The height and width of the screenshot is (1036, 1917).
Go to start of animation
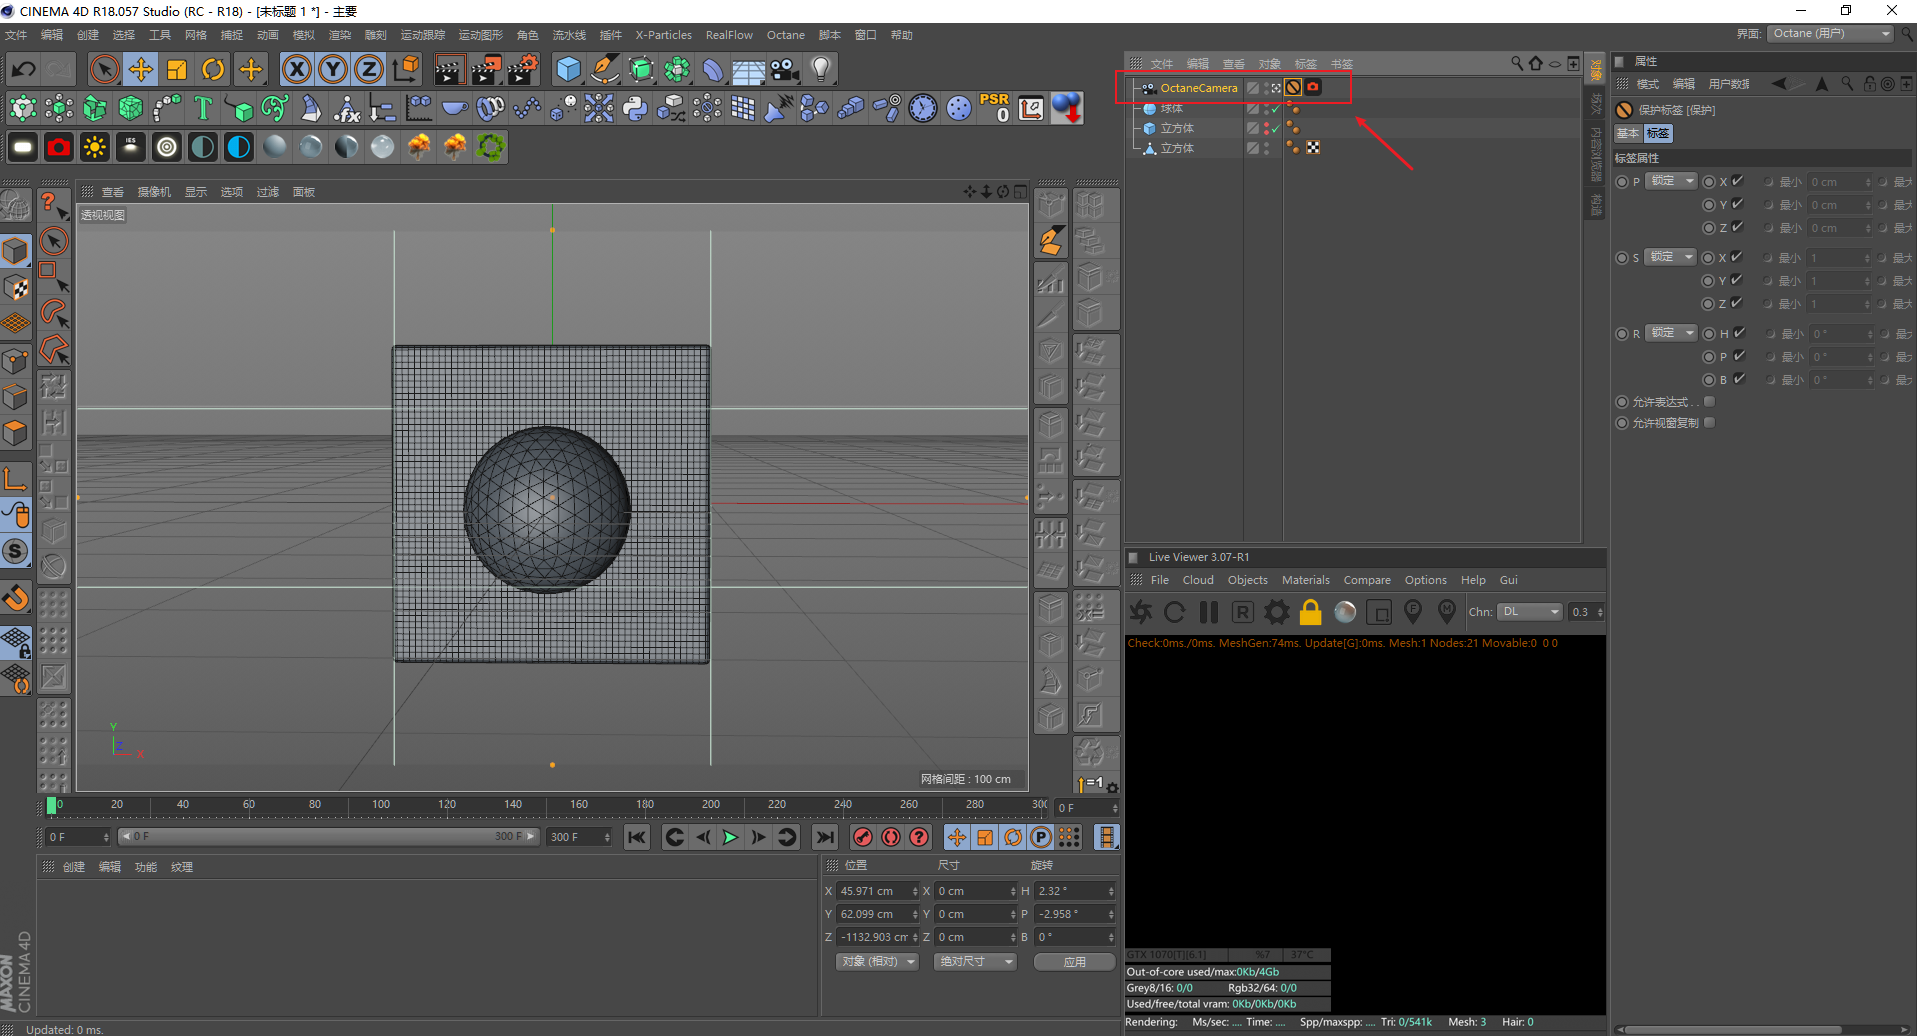(x=637, y=837)
